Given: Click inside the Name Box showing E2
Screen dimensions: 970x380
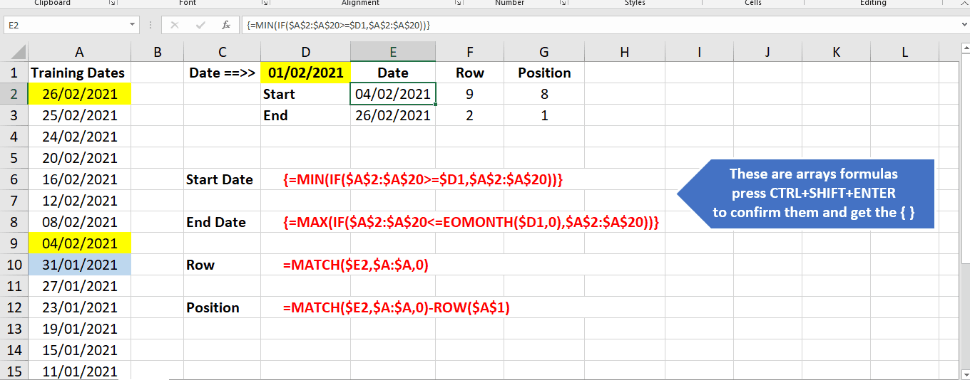Looking at the screenshot, I should coord(65,25).
